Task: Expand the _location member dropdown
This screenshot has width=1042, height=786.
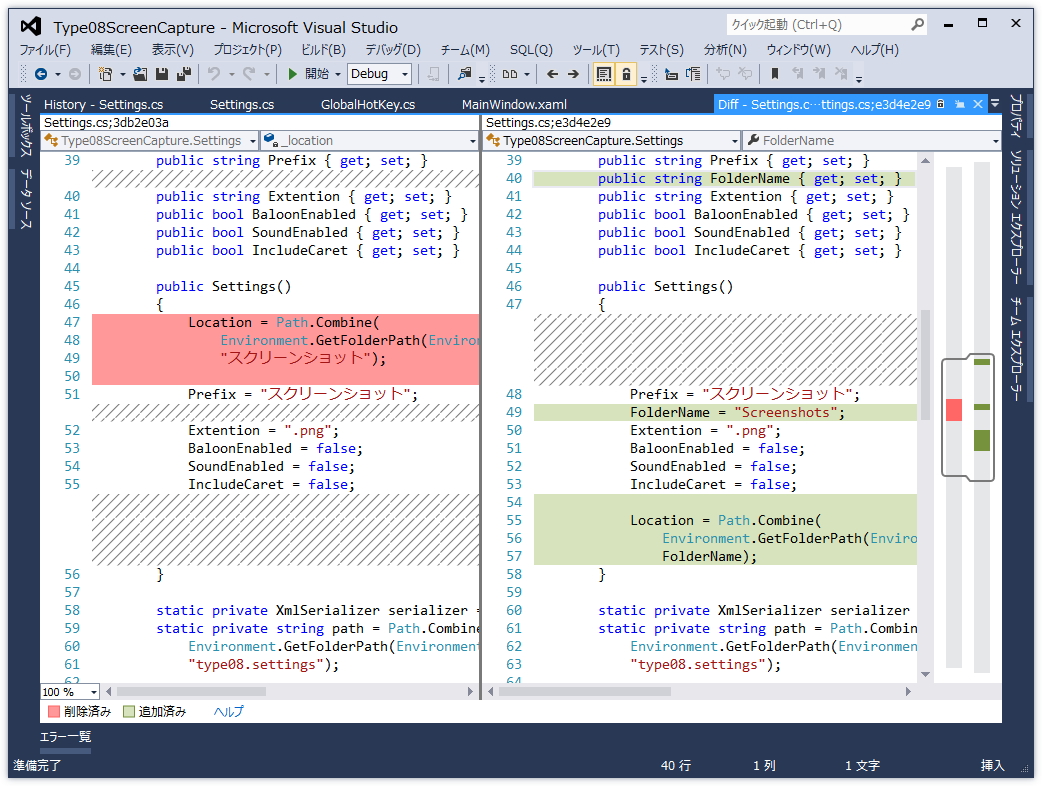Action: (x=472, y=141)
